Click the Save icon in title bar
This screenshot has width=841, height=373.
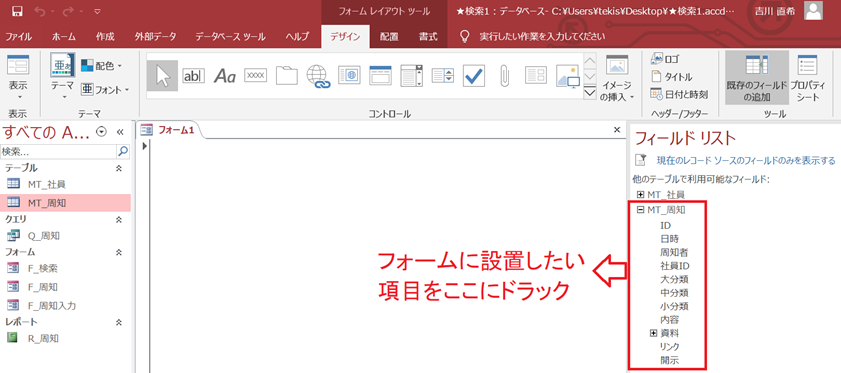(17, 11)
